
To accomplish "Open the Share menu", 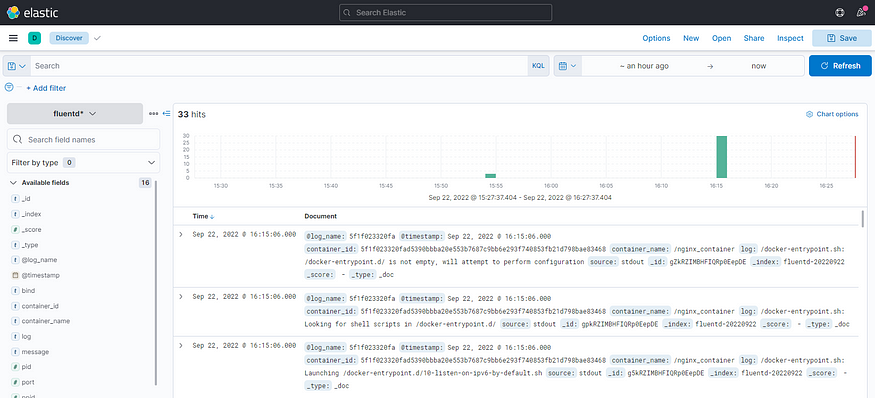I will coord(754,38).
